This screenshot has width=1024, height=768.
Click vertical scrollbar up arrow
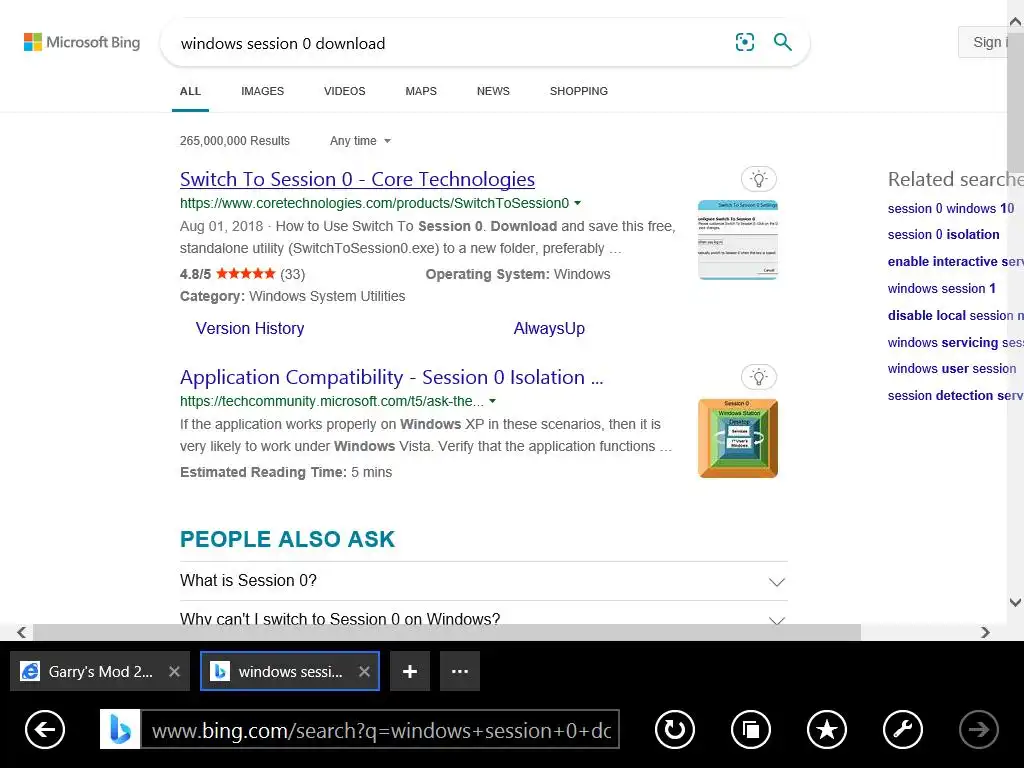(1016, 22)
